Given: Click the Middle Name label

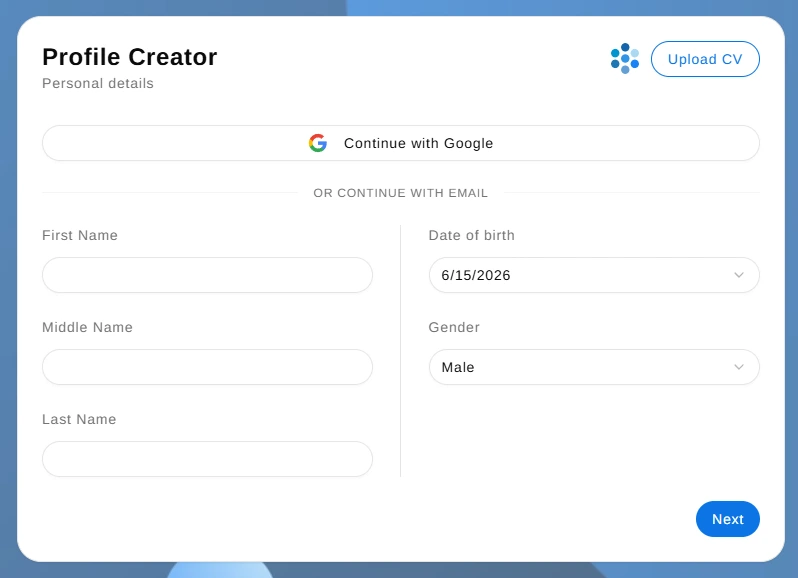Looking at the screenshot, I should 87,327.
